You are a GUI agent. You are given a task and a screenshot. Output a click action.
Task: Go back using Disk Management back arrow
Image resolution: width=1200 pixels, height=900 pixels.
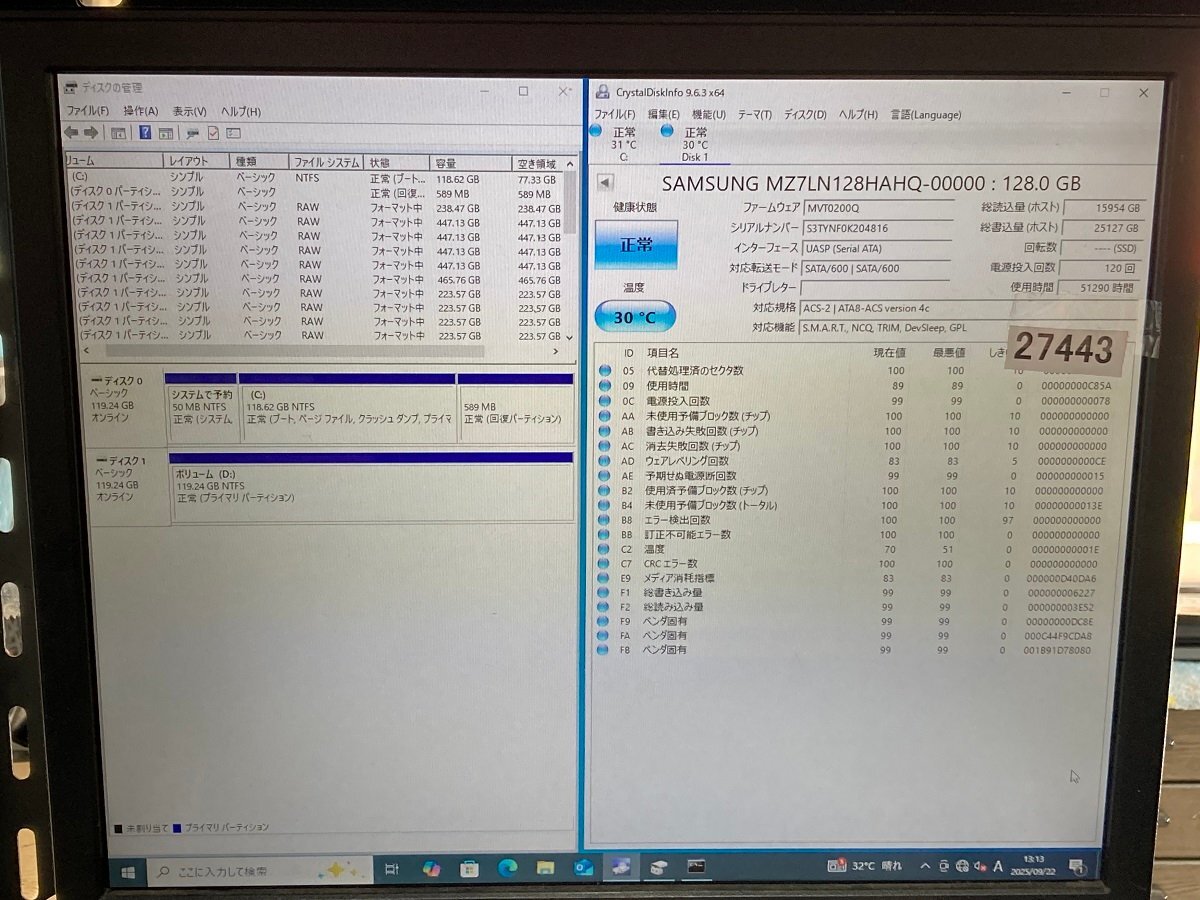pos(71,132)
